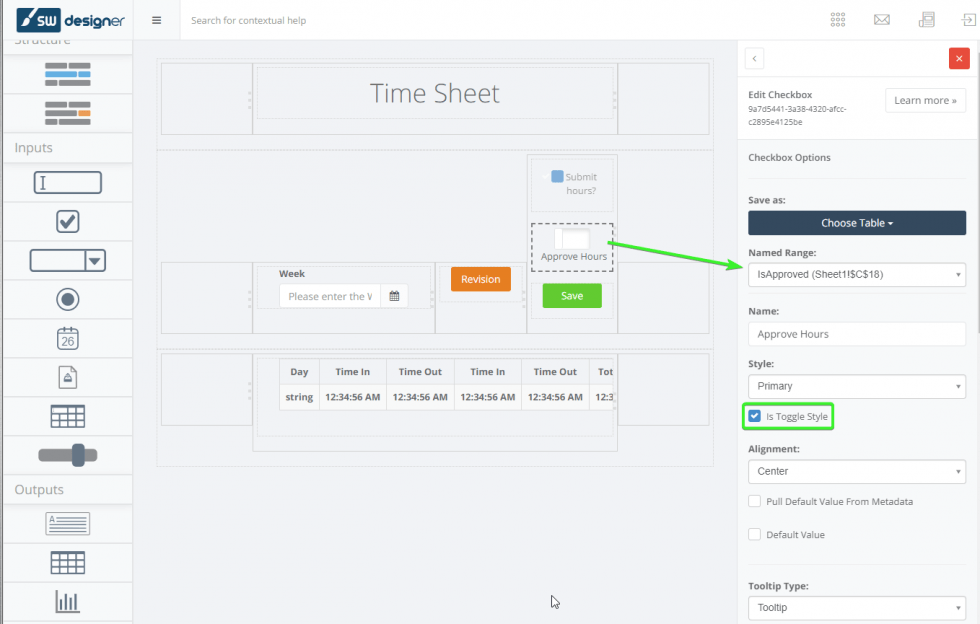The height and width of the screenshot is (624, 980).
Task: Click the envelope mail icon in header
Action: pyautogui.click(x=881, y=19)
